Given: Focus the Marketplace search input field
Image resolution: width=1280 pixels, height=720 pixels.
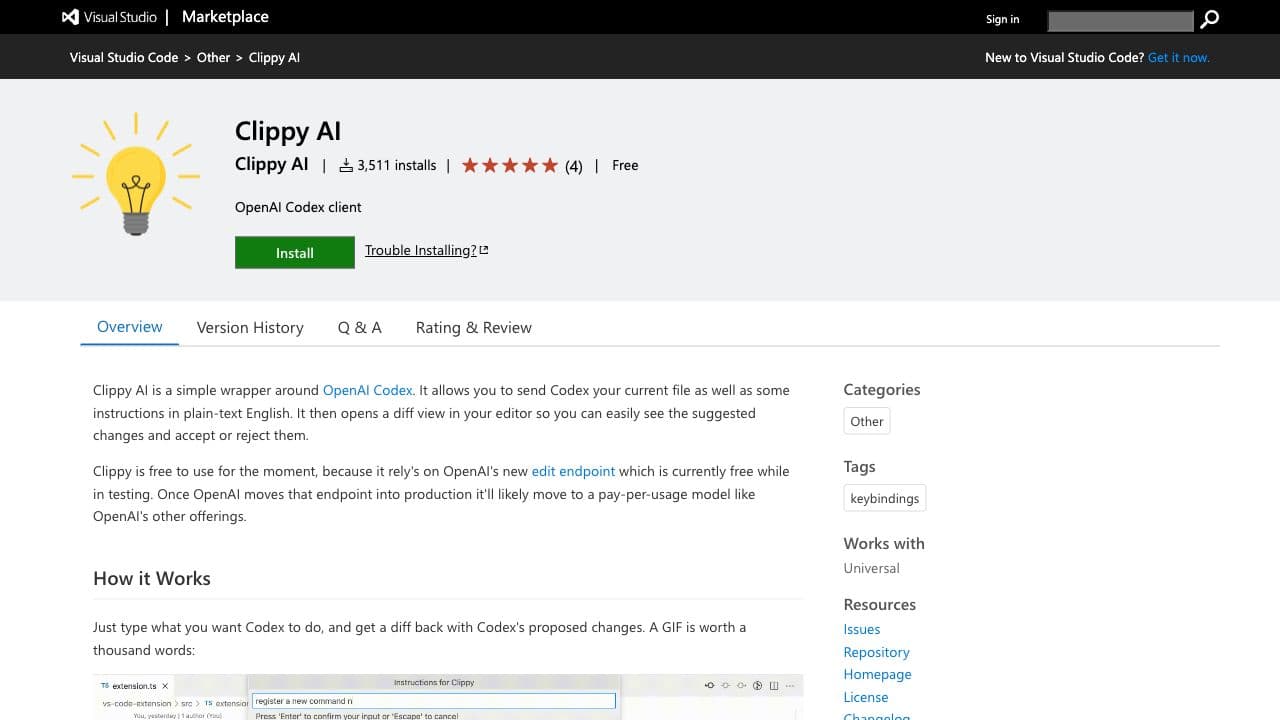Looking at the screenshot, I should [x=1120, y=20].
